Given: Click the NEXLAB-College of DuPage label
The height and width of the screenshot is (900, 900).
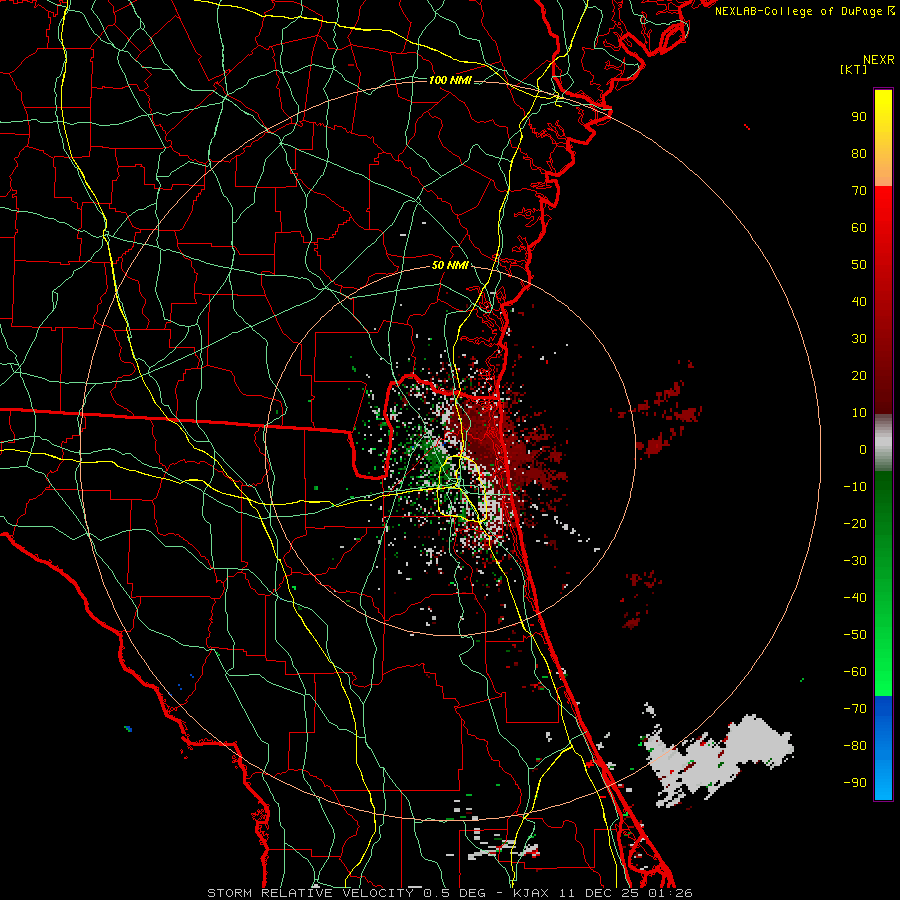Looking at the screenshot, I should coord(804,11).
